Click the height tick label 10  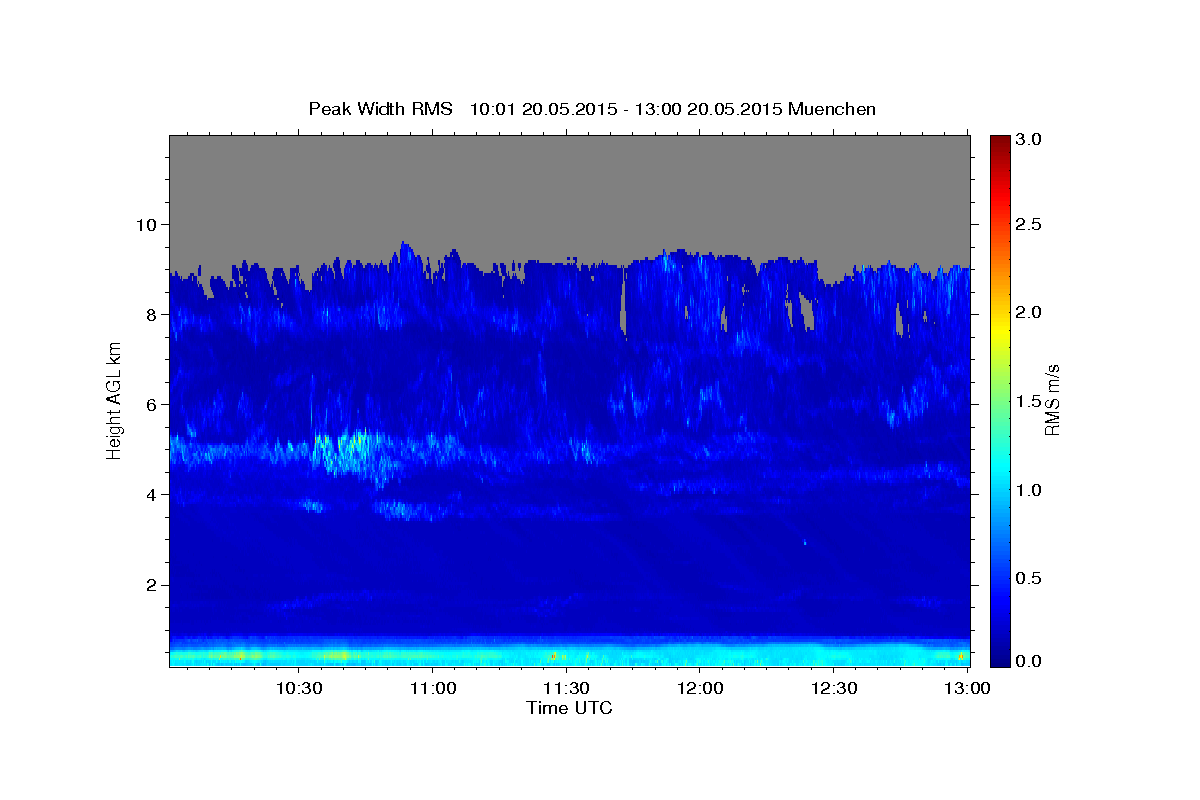click(x=149, y=224)
